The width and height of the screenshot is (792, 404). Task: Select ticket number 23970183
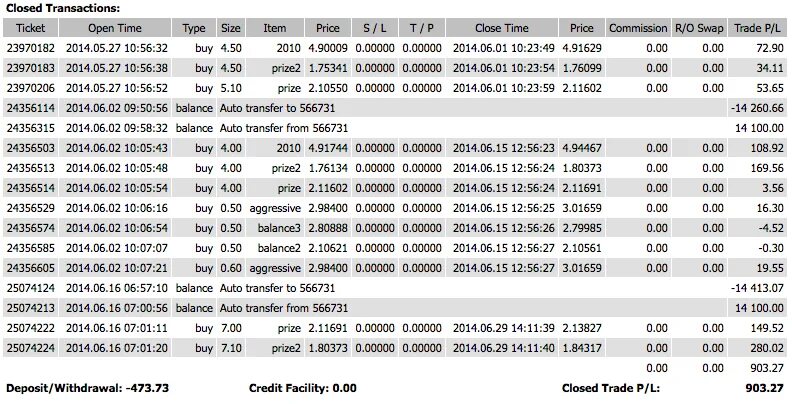pyautogui.click(x=31, y=68)
